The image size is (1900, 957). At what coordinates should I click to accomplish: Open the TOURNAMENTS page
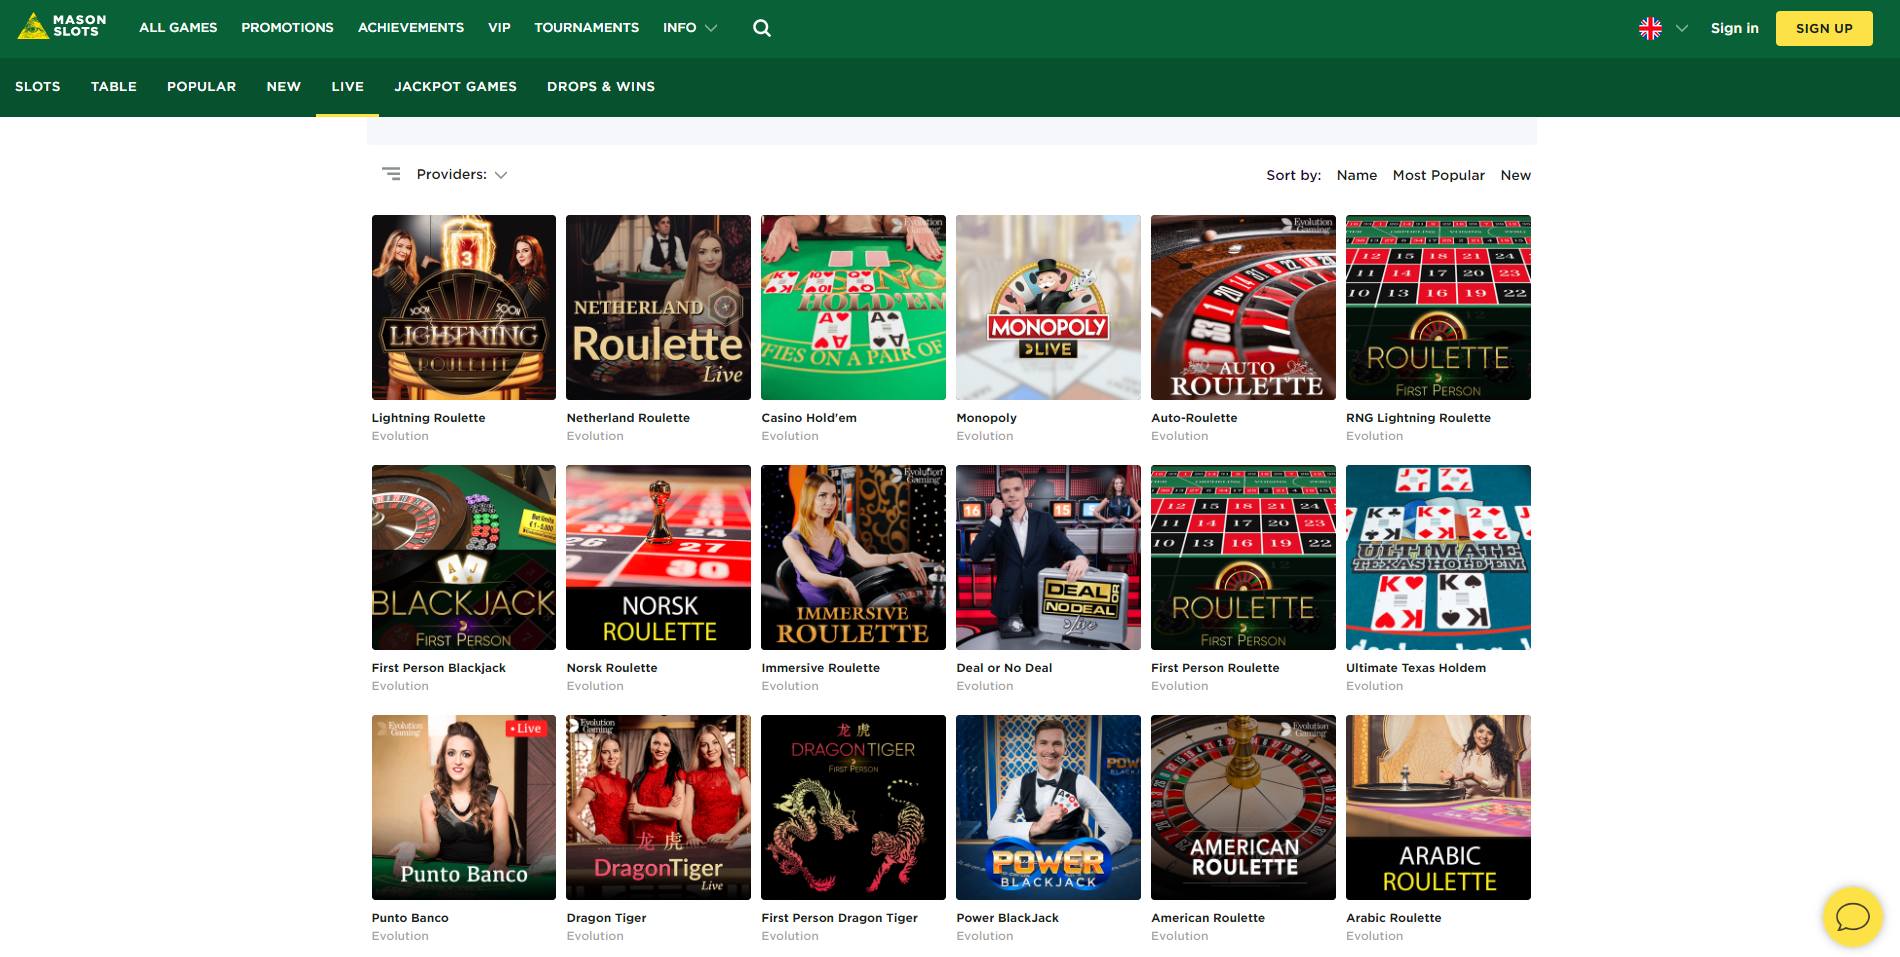(x=586, y=28)
